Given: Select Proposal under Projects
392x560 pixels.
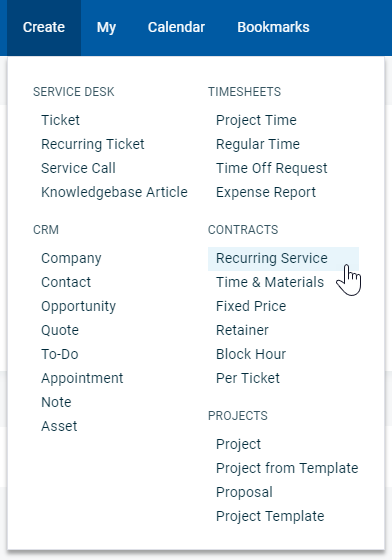Looking at the screenshot, I should pyautogui.click(x=244, y=492).
